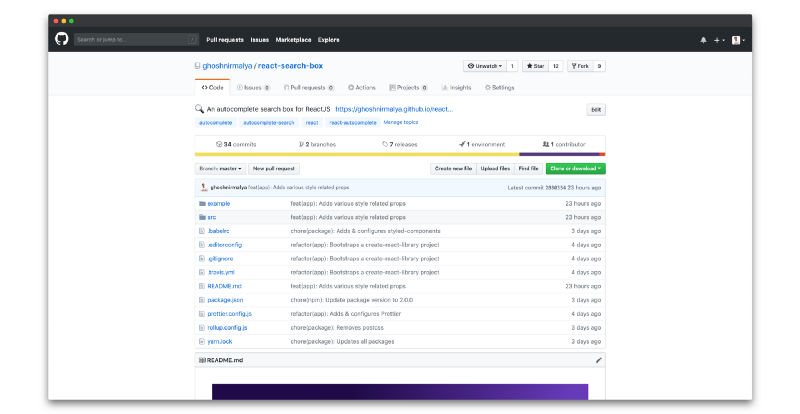Viewport: 800px width, 414px height.
Task: Open the plus create-new dropdown
Action: coord(719,40)
